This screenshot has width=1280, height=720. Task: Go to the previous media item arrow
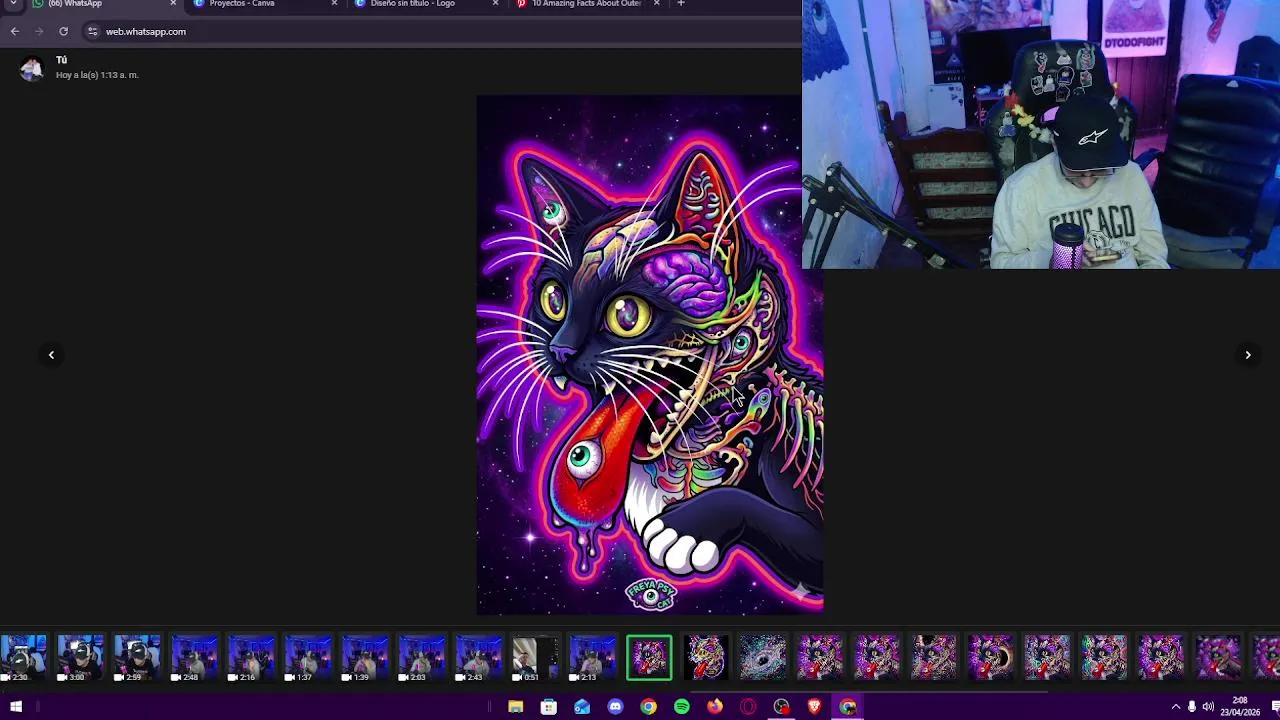[x=51, y=355]
